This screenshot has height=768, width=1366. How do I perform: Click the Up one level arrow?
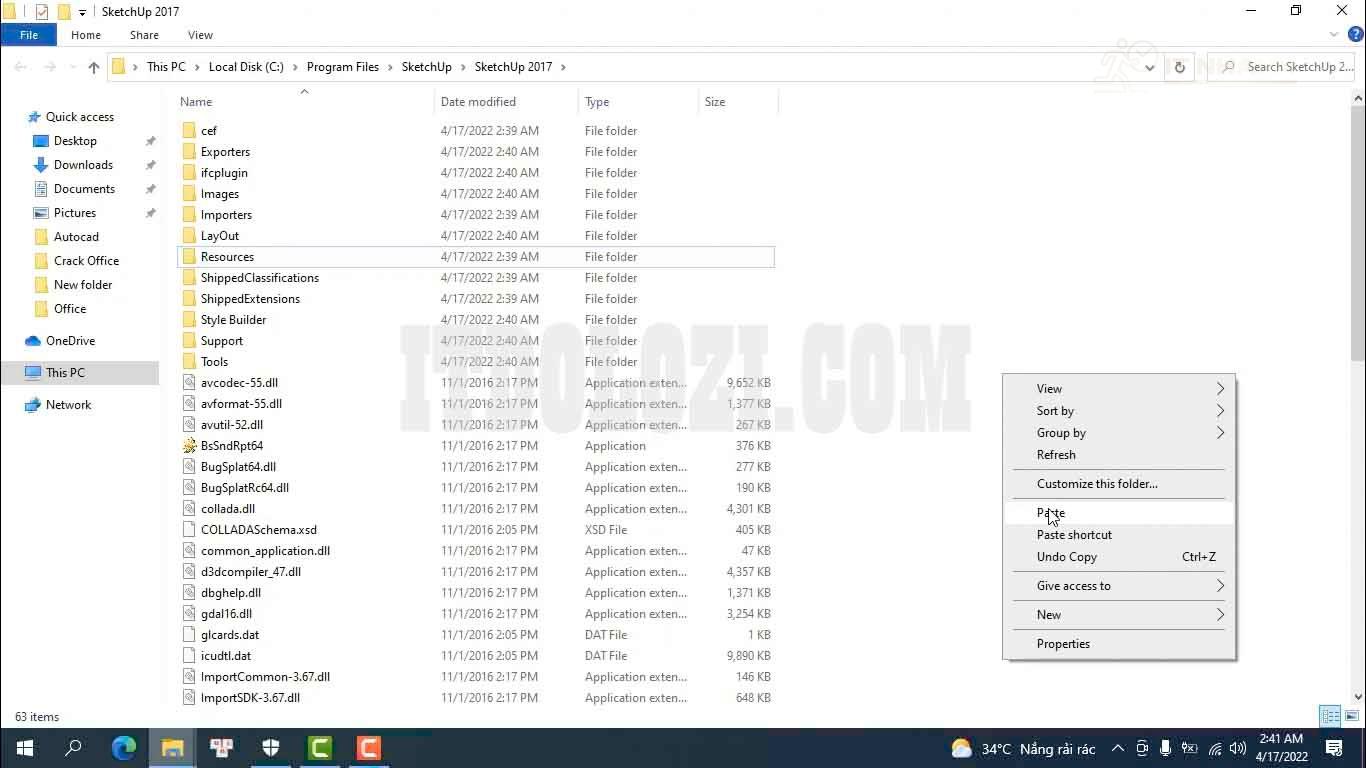click(94, 67)
